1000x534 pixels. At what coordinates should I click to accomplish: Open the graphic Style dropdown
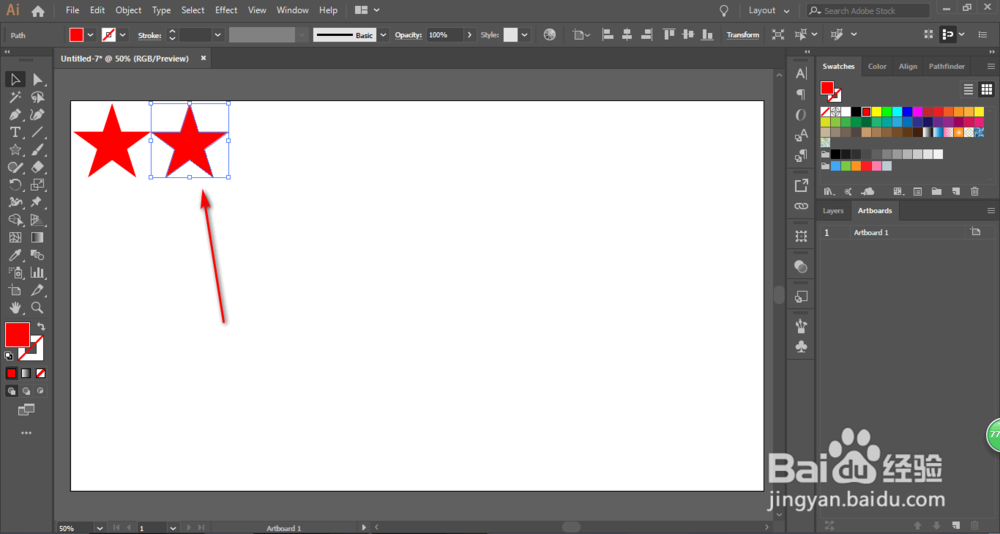[x=525, y=35]
